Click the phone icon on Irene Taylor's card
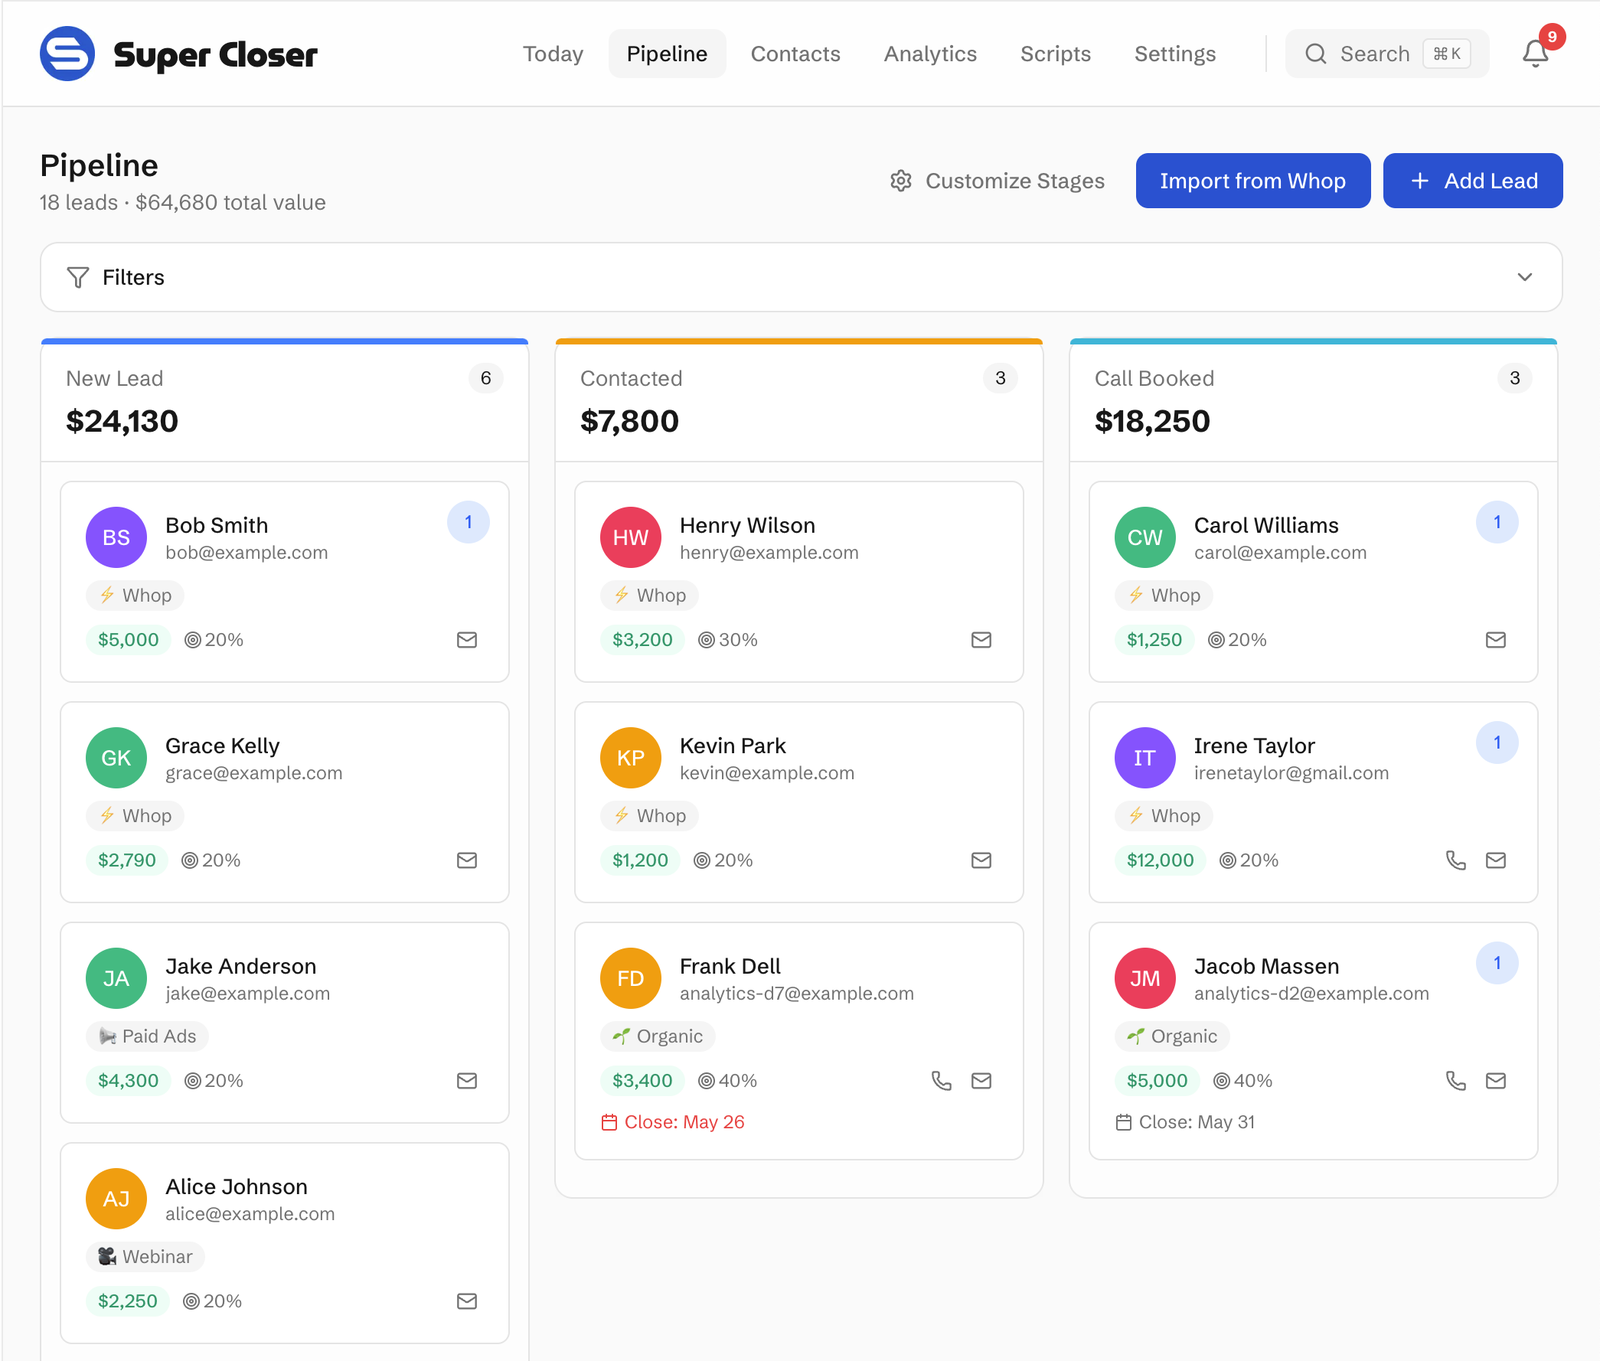Screen dimensions: 1600x1361 click(x=1456, y=860)
